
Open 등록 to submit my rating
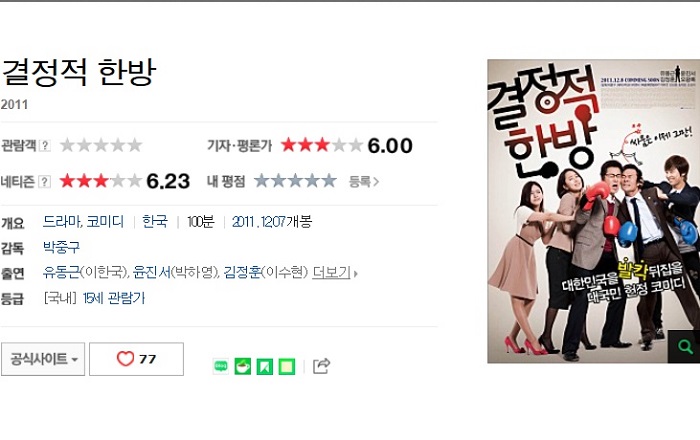click(x=364, y=182)
